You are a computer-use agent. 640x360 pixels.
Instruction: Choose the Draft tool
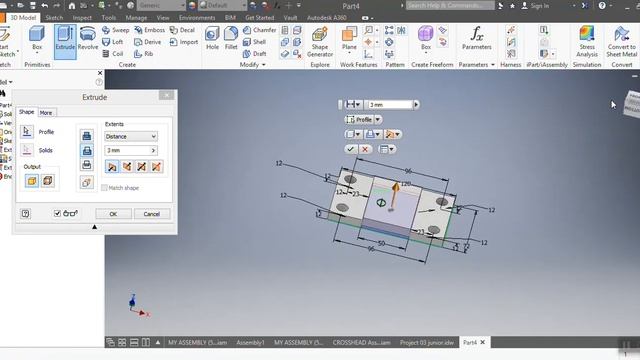coord(255,53)
